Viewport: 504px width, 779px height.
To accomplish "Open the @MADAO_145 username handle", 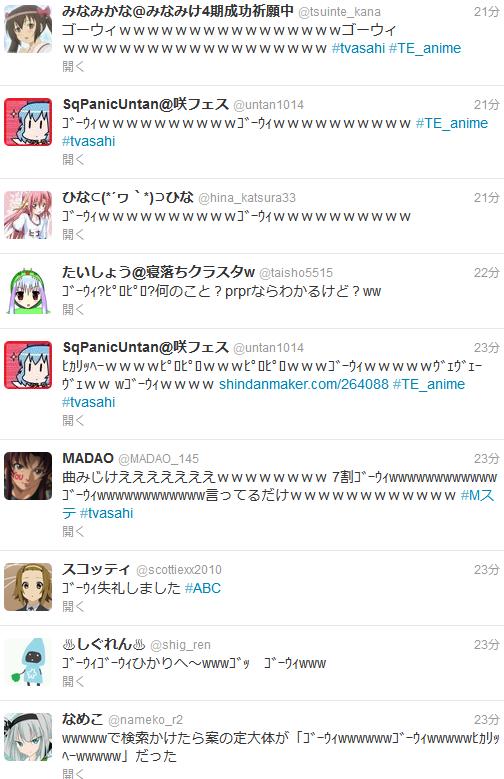I will (159, 459).
